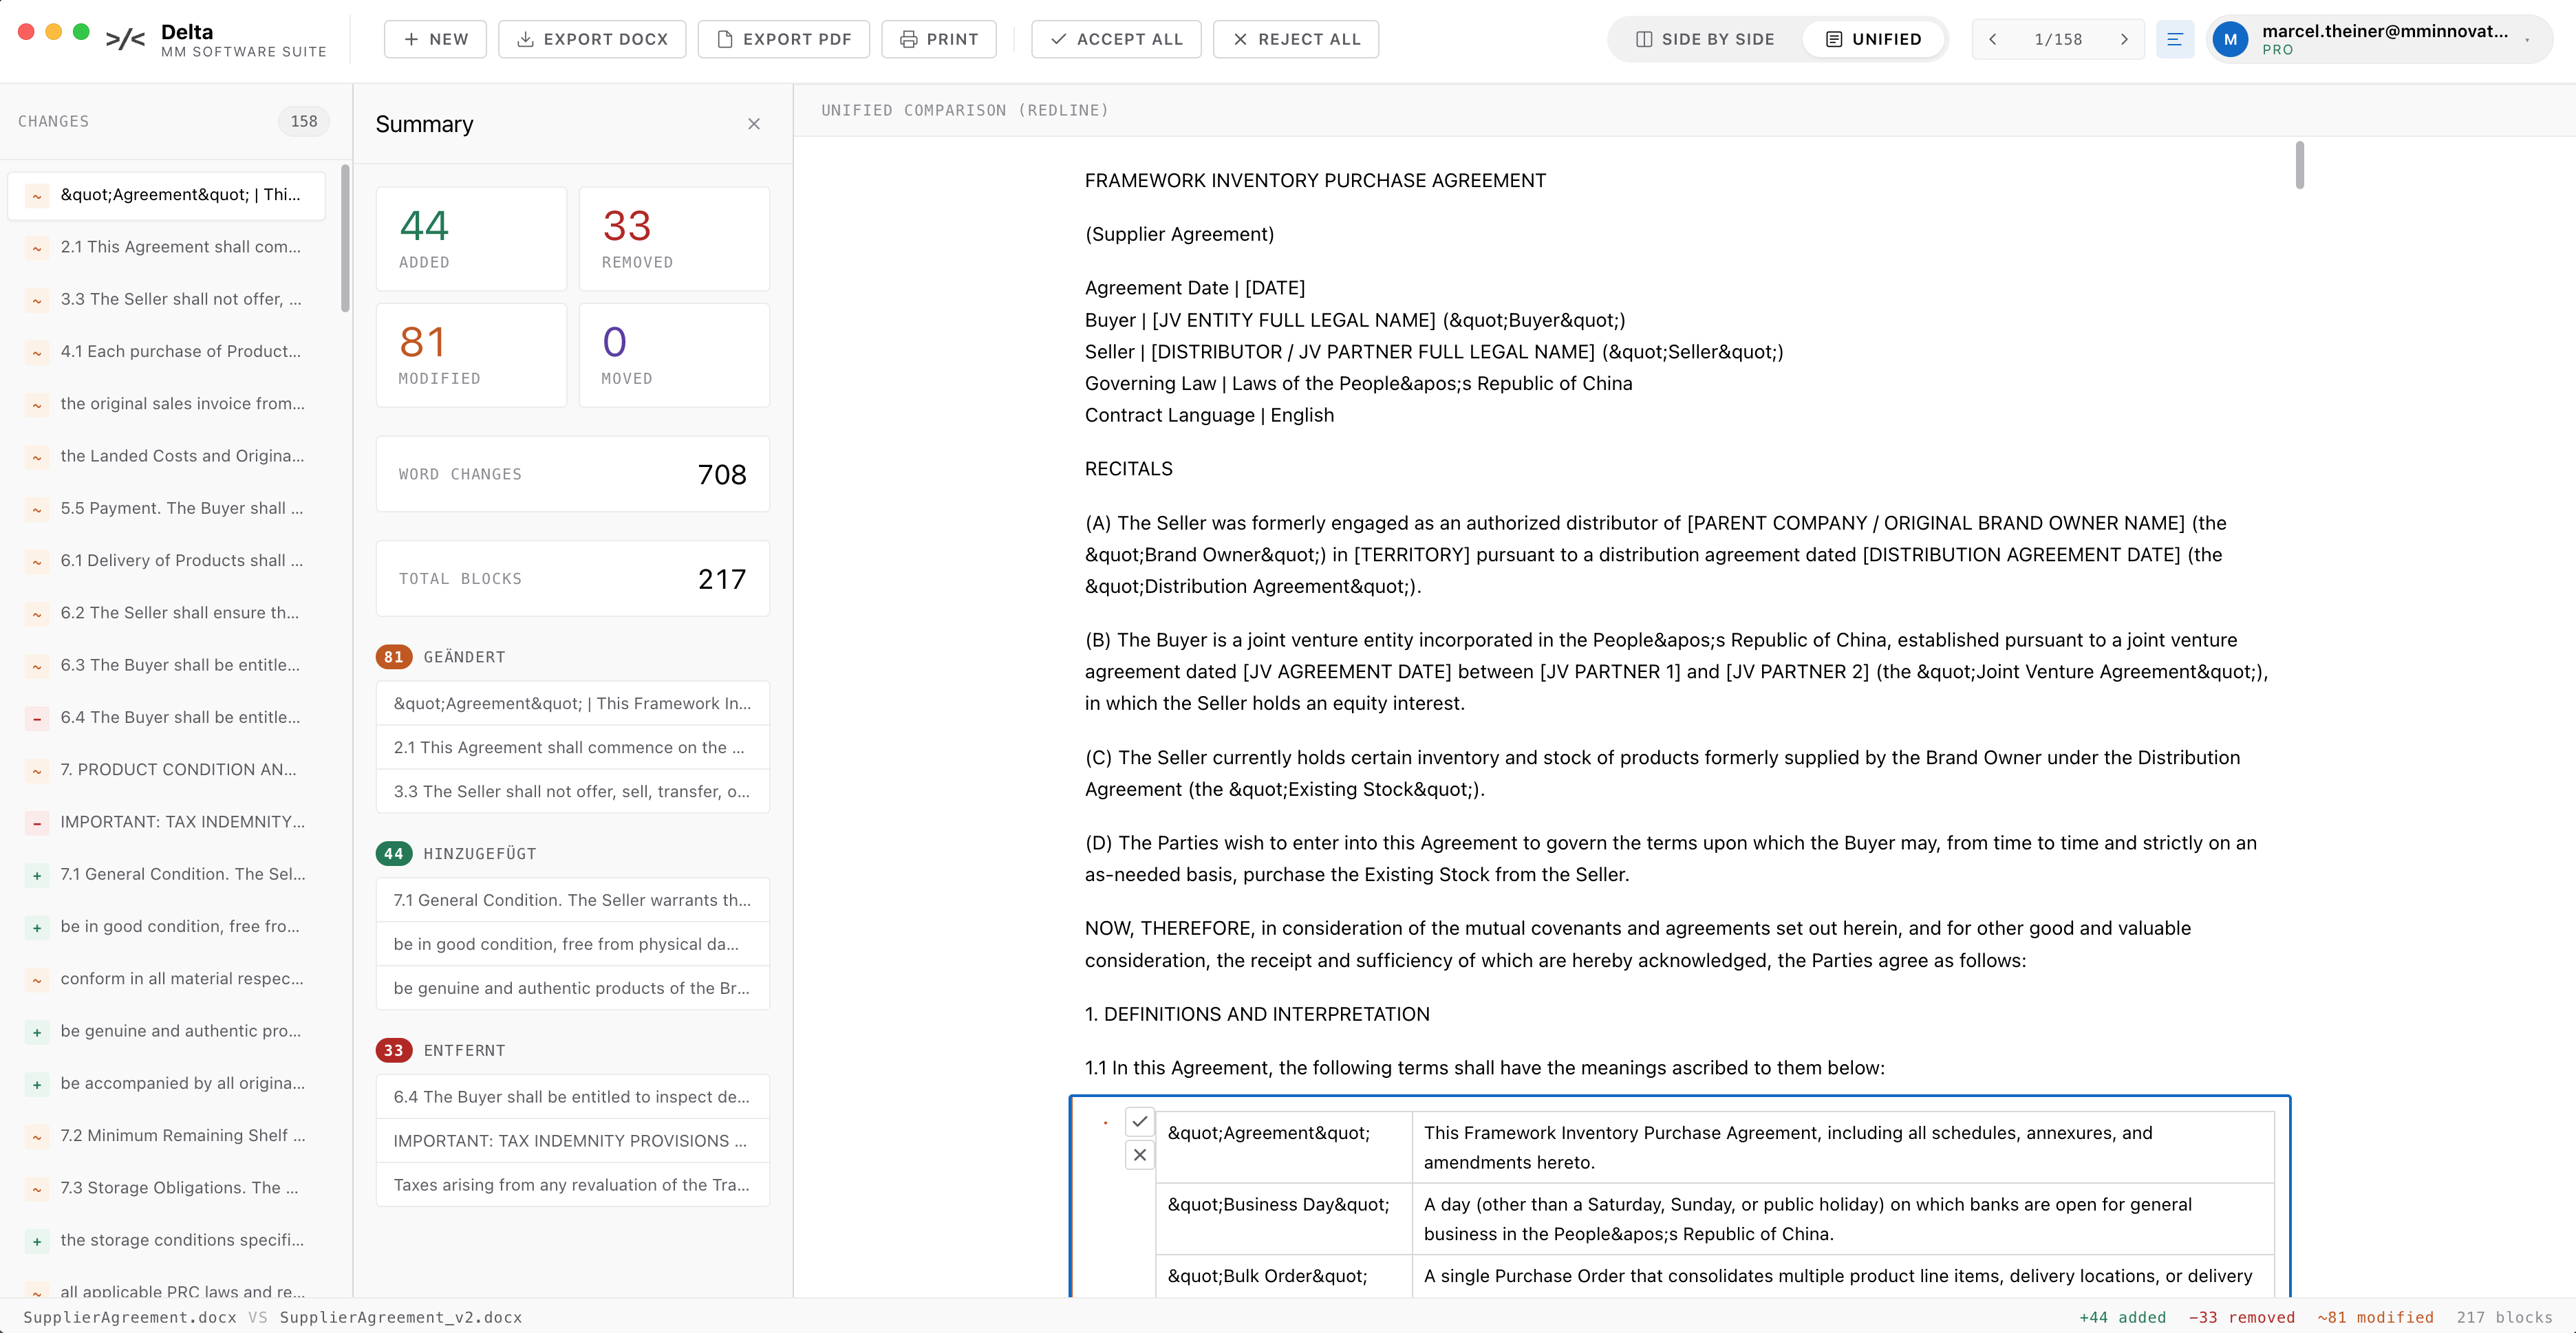The width and height of the screenshot is (2576, 1333).
Task: Open the 44 ADDED stat card
Action: (471, 239)
